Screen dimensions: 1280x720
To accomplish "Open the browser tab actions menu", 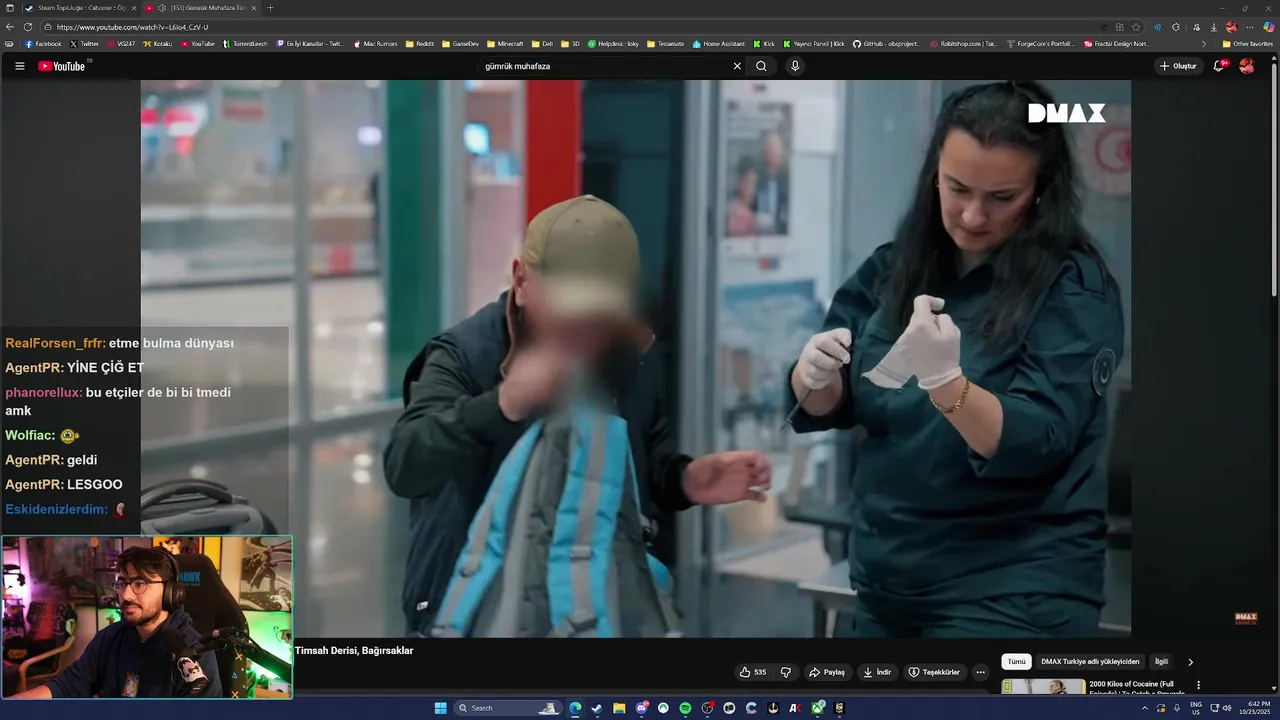I will point(9,8).
